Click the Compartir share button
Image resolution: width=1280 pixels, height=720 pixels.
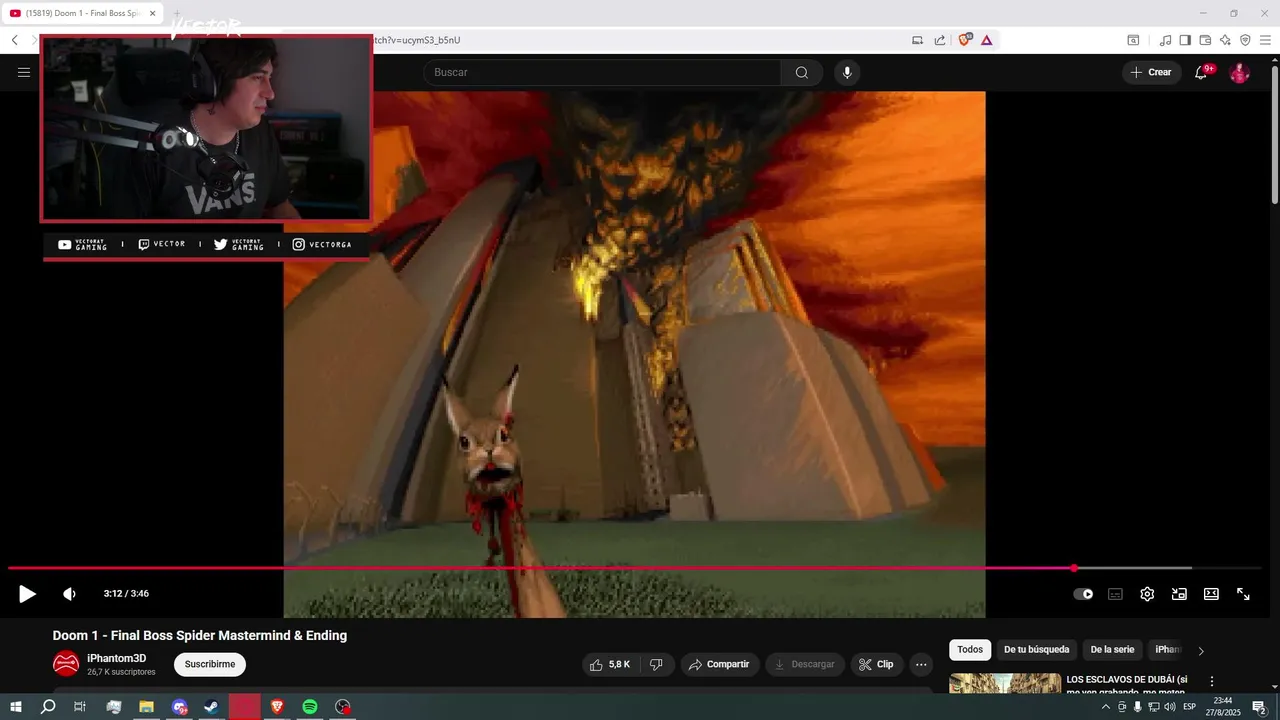[x=720, y=664]
